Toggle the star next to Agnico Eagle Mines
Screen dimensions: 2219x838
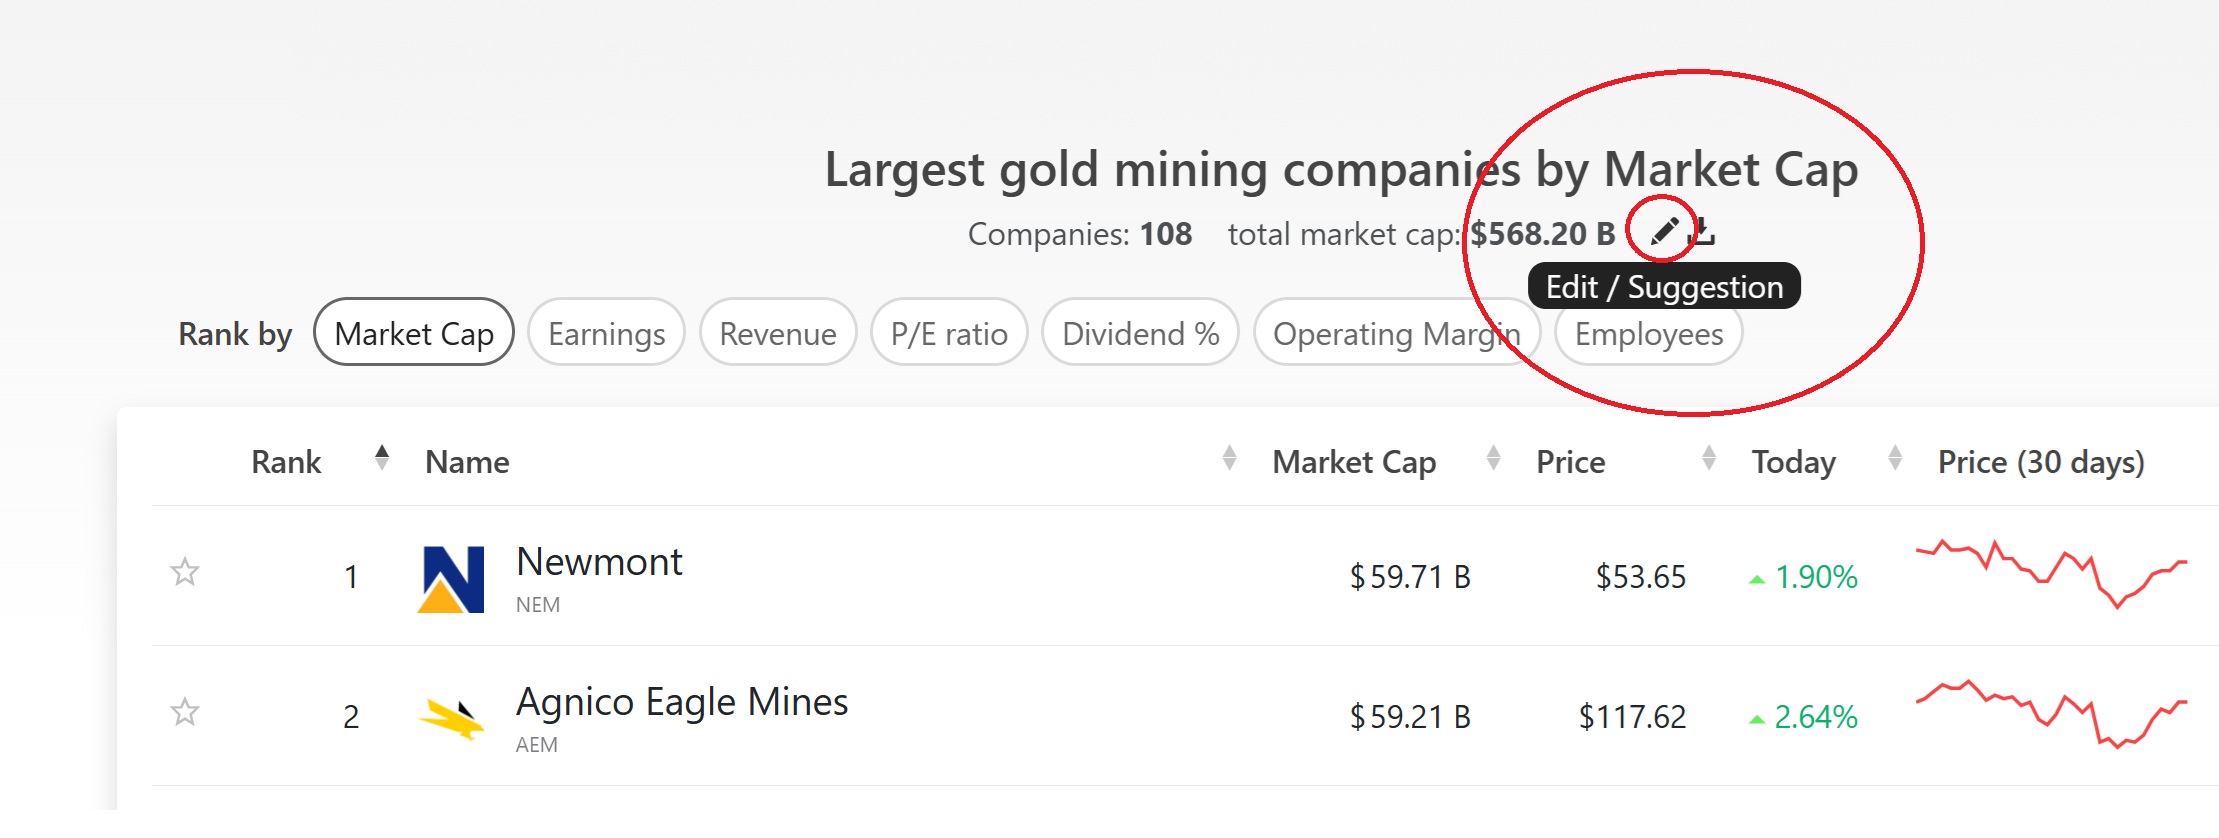pyautogui.click(x=185, y=713)
